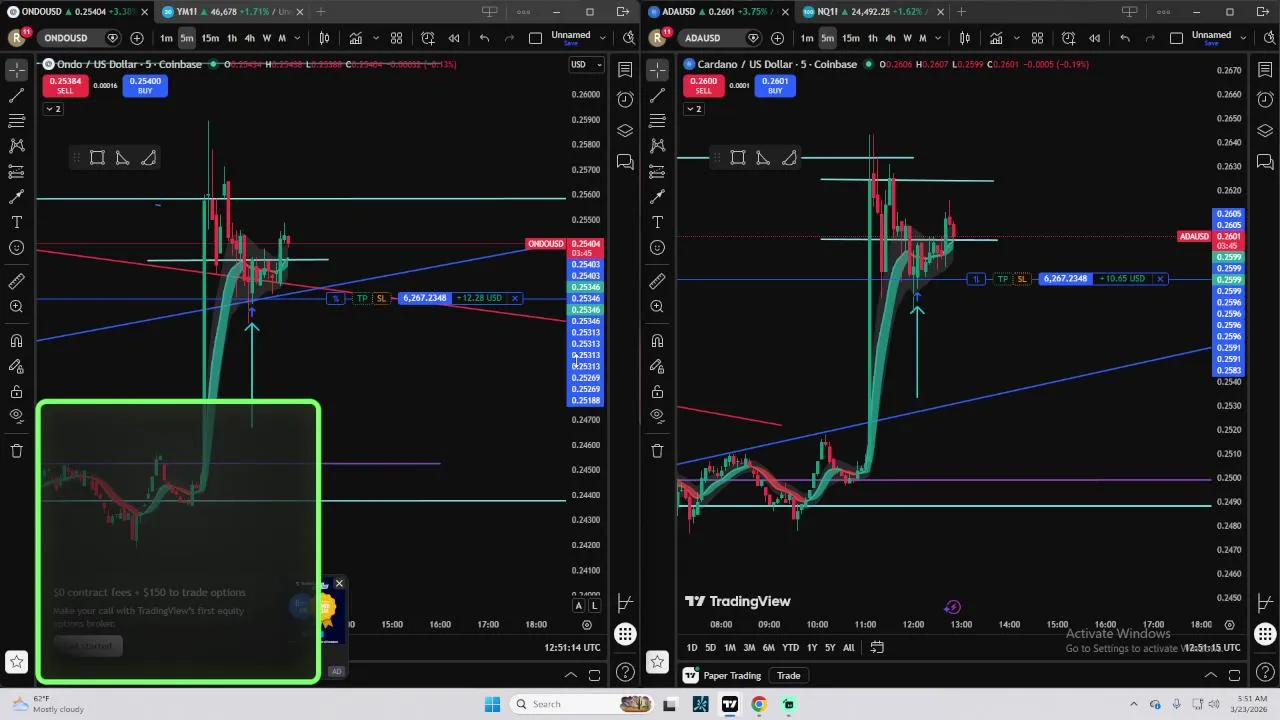
Task: Open Windows taskbar Search box
Action: pyautogui.click(x=582, y=704)
